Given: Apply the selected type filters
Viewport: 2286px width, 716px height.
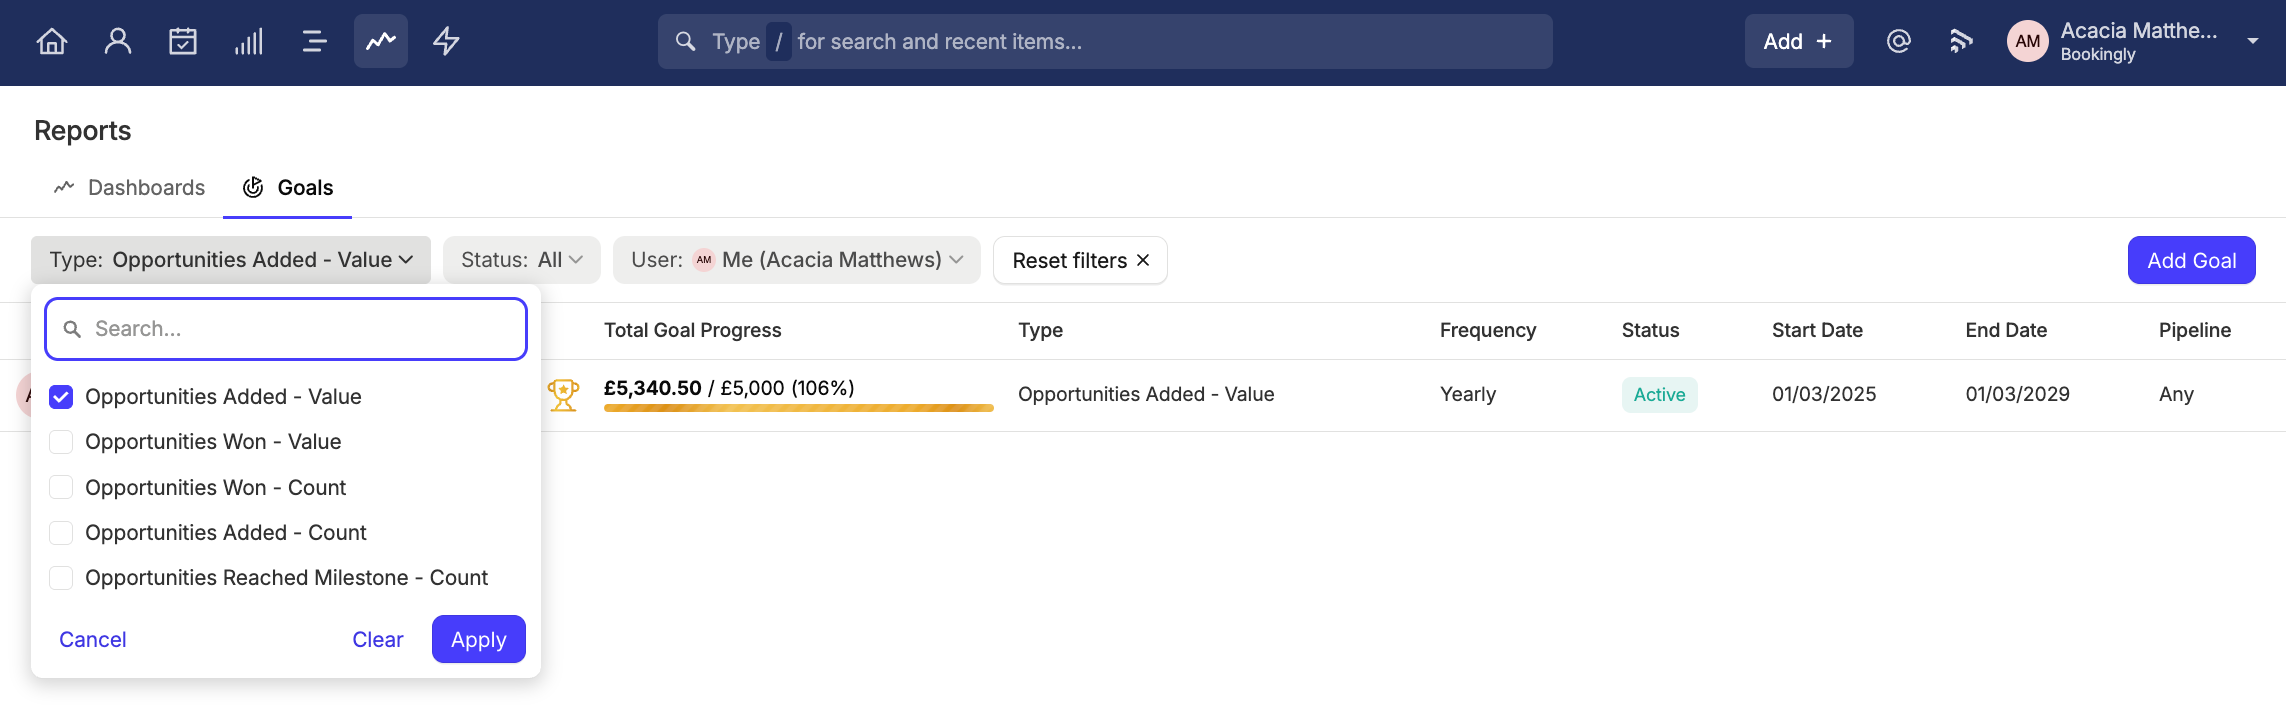Looking at the screenshot, I should 479,639.
